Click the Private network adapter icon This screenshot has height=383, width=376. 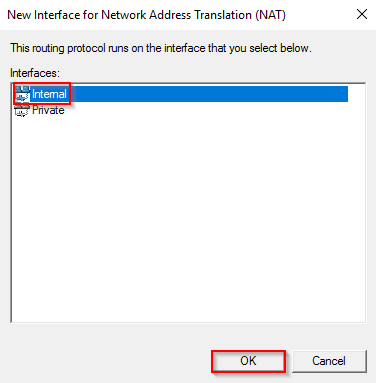pyautogui.click(x=22, y=110)
